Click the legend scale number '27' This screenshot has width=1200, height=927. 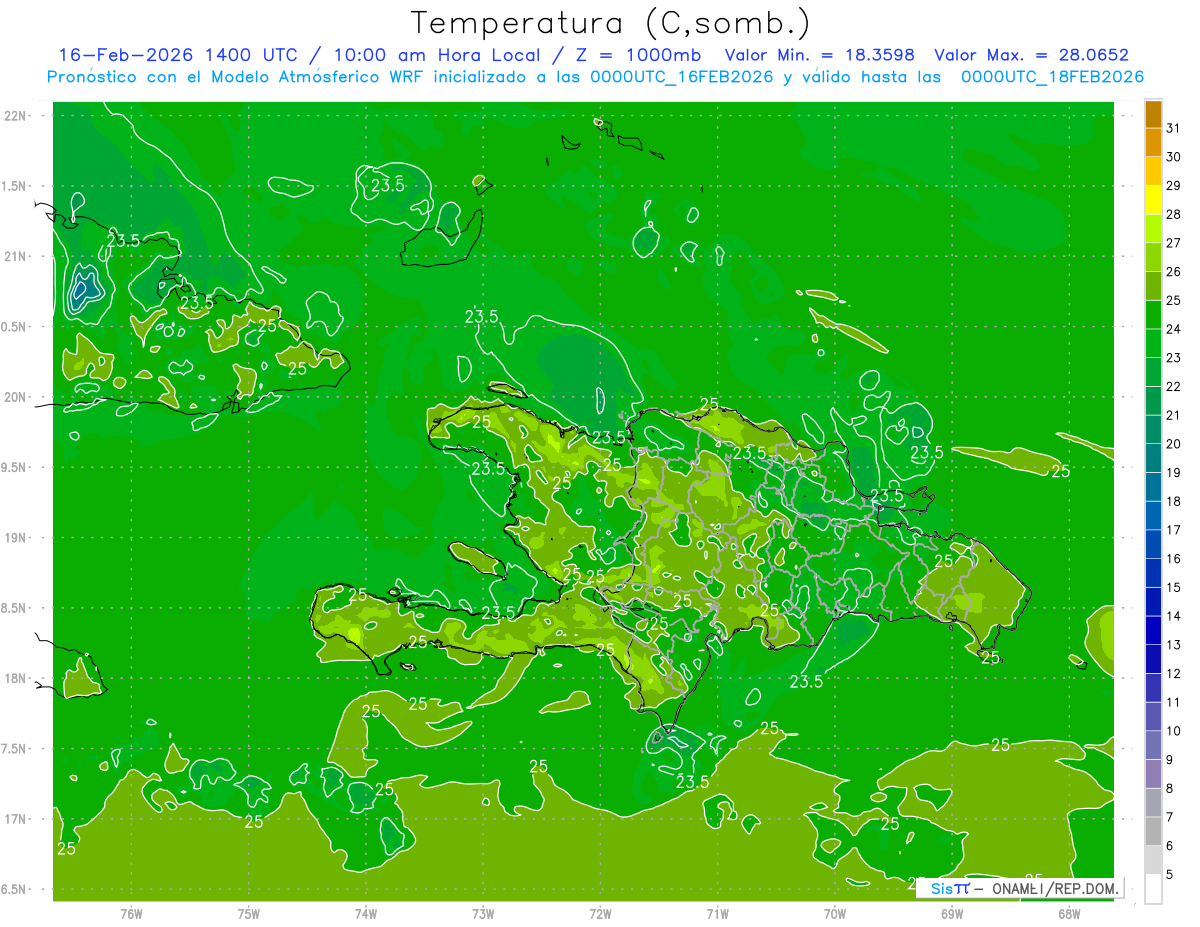click(1174, 243)
